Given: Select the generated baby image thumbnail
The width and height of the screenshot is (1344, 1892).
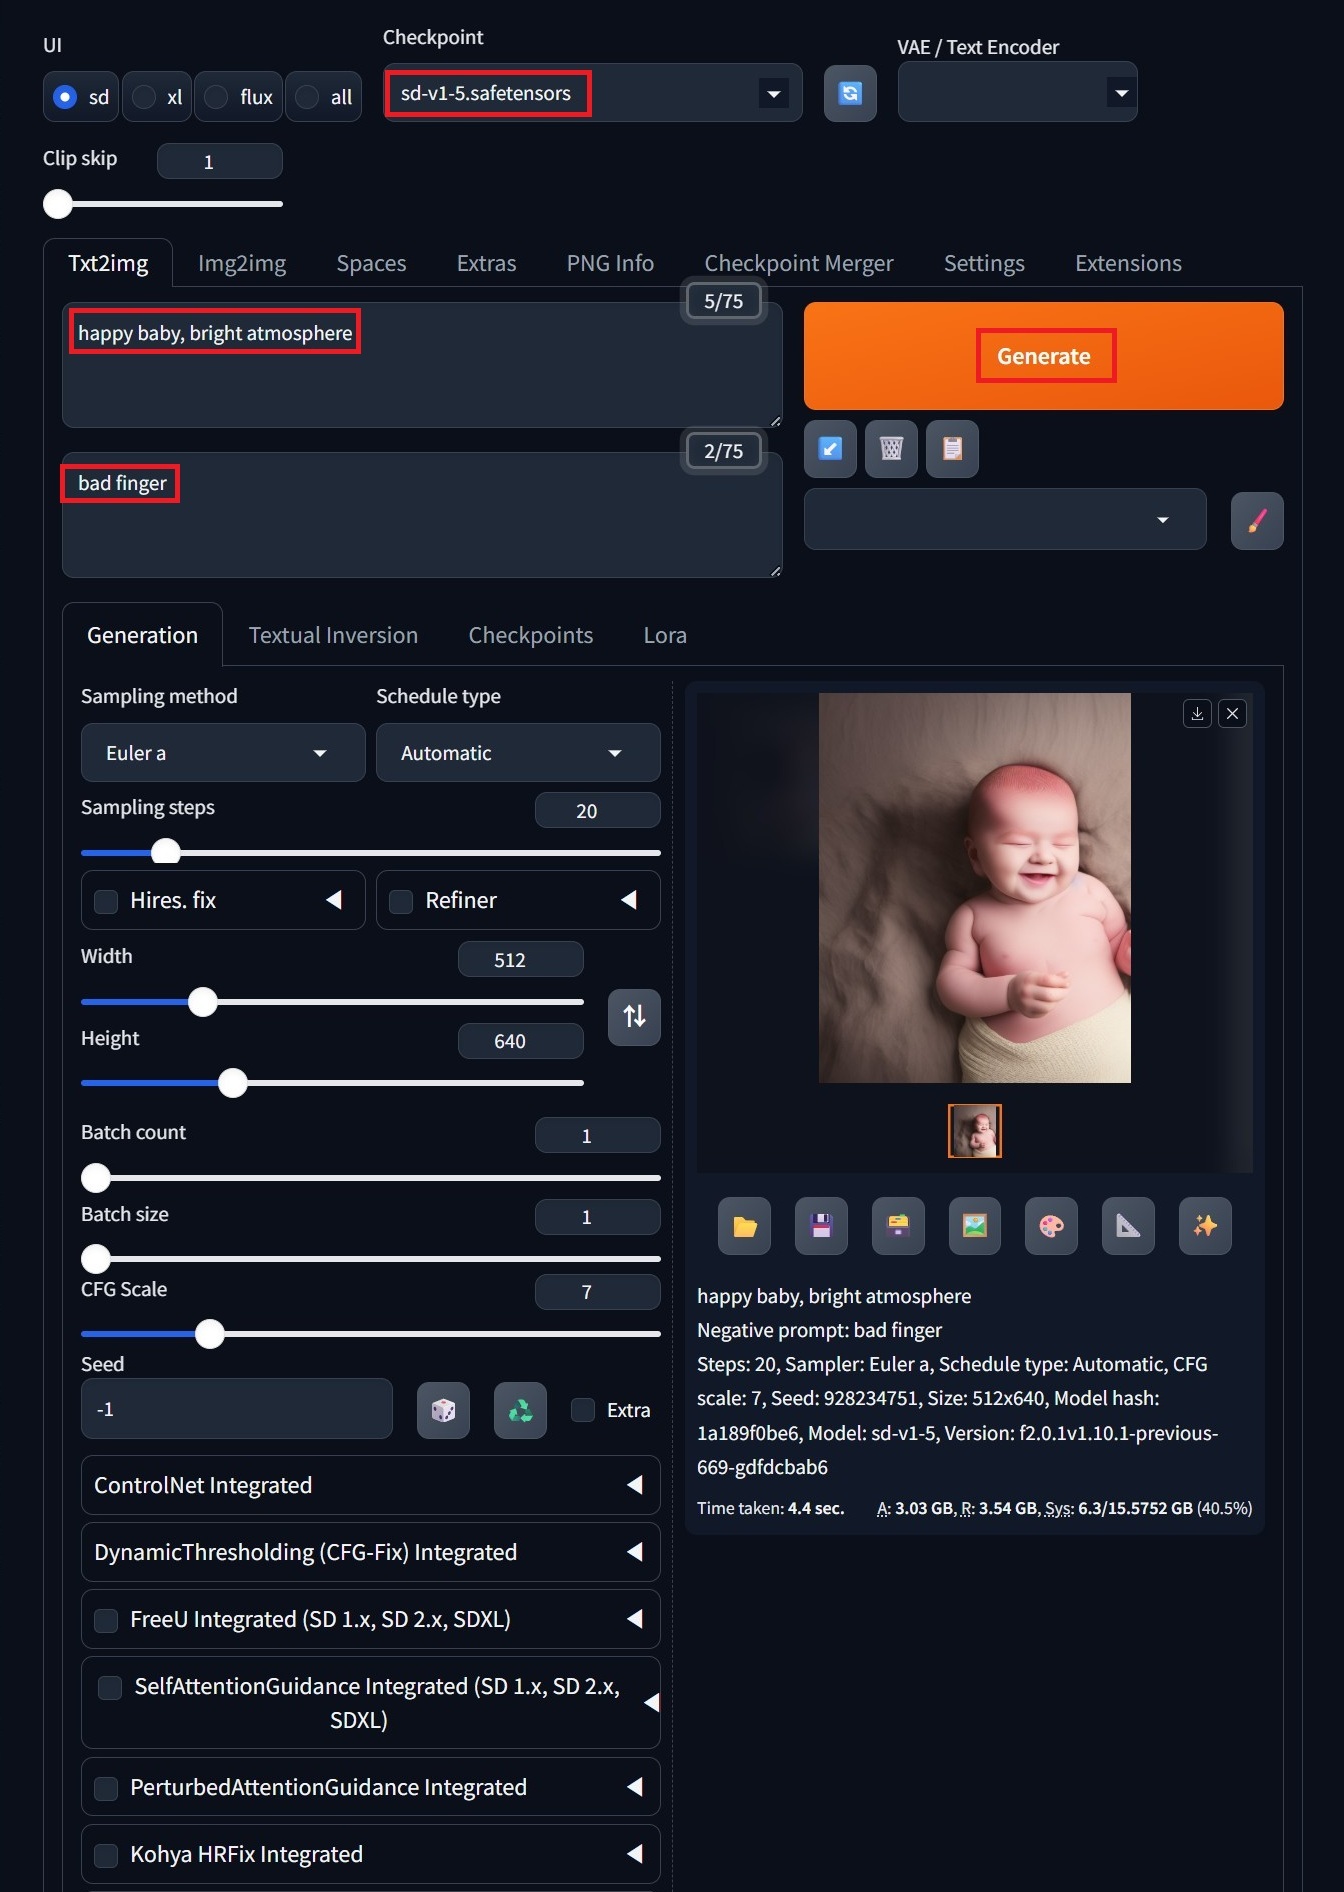Looking at the screenshot, I should point(975,1131).
